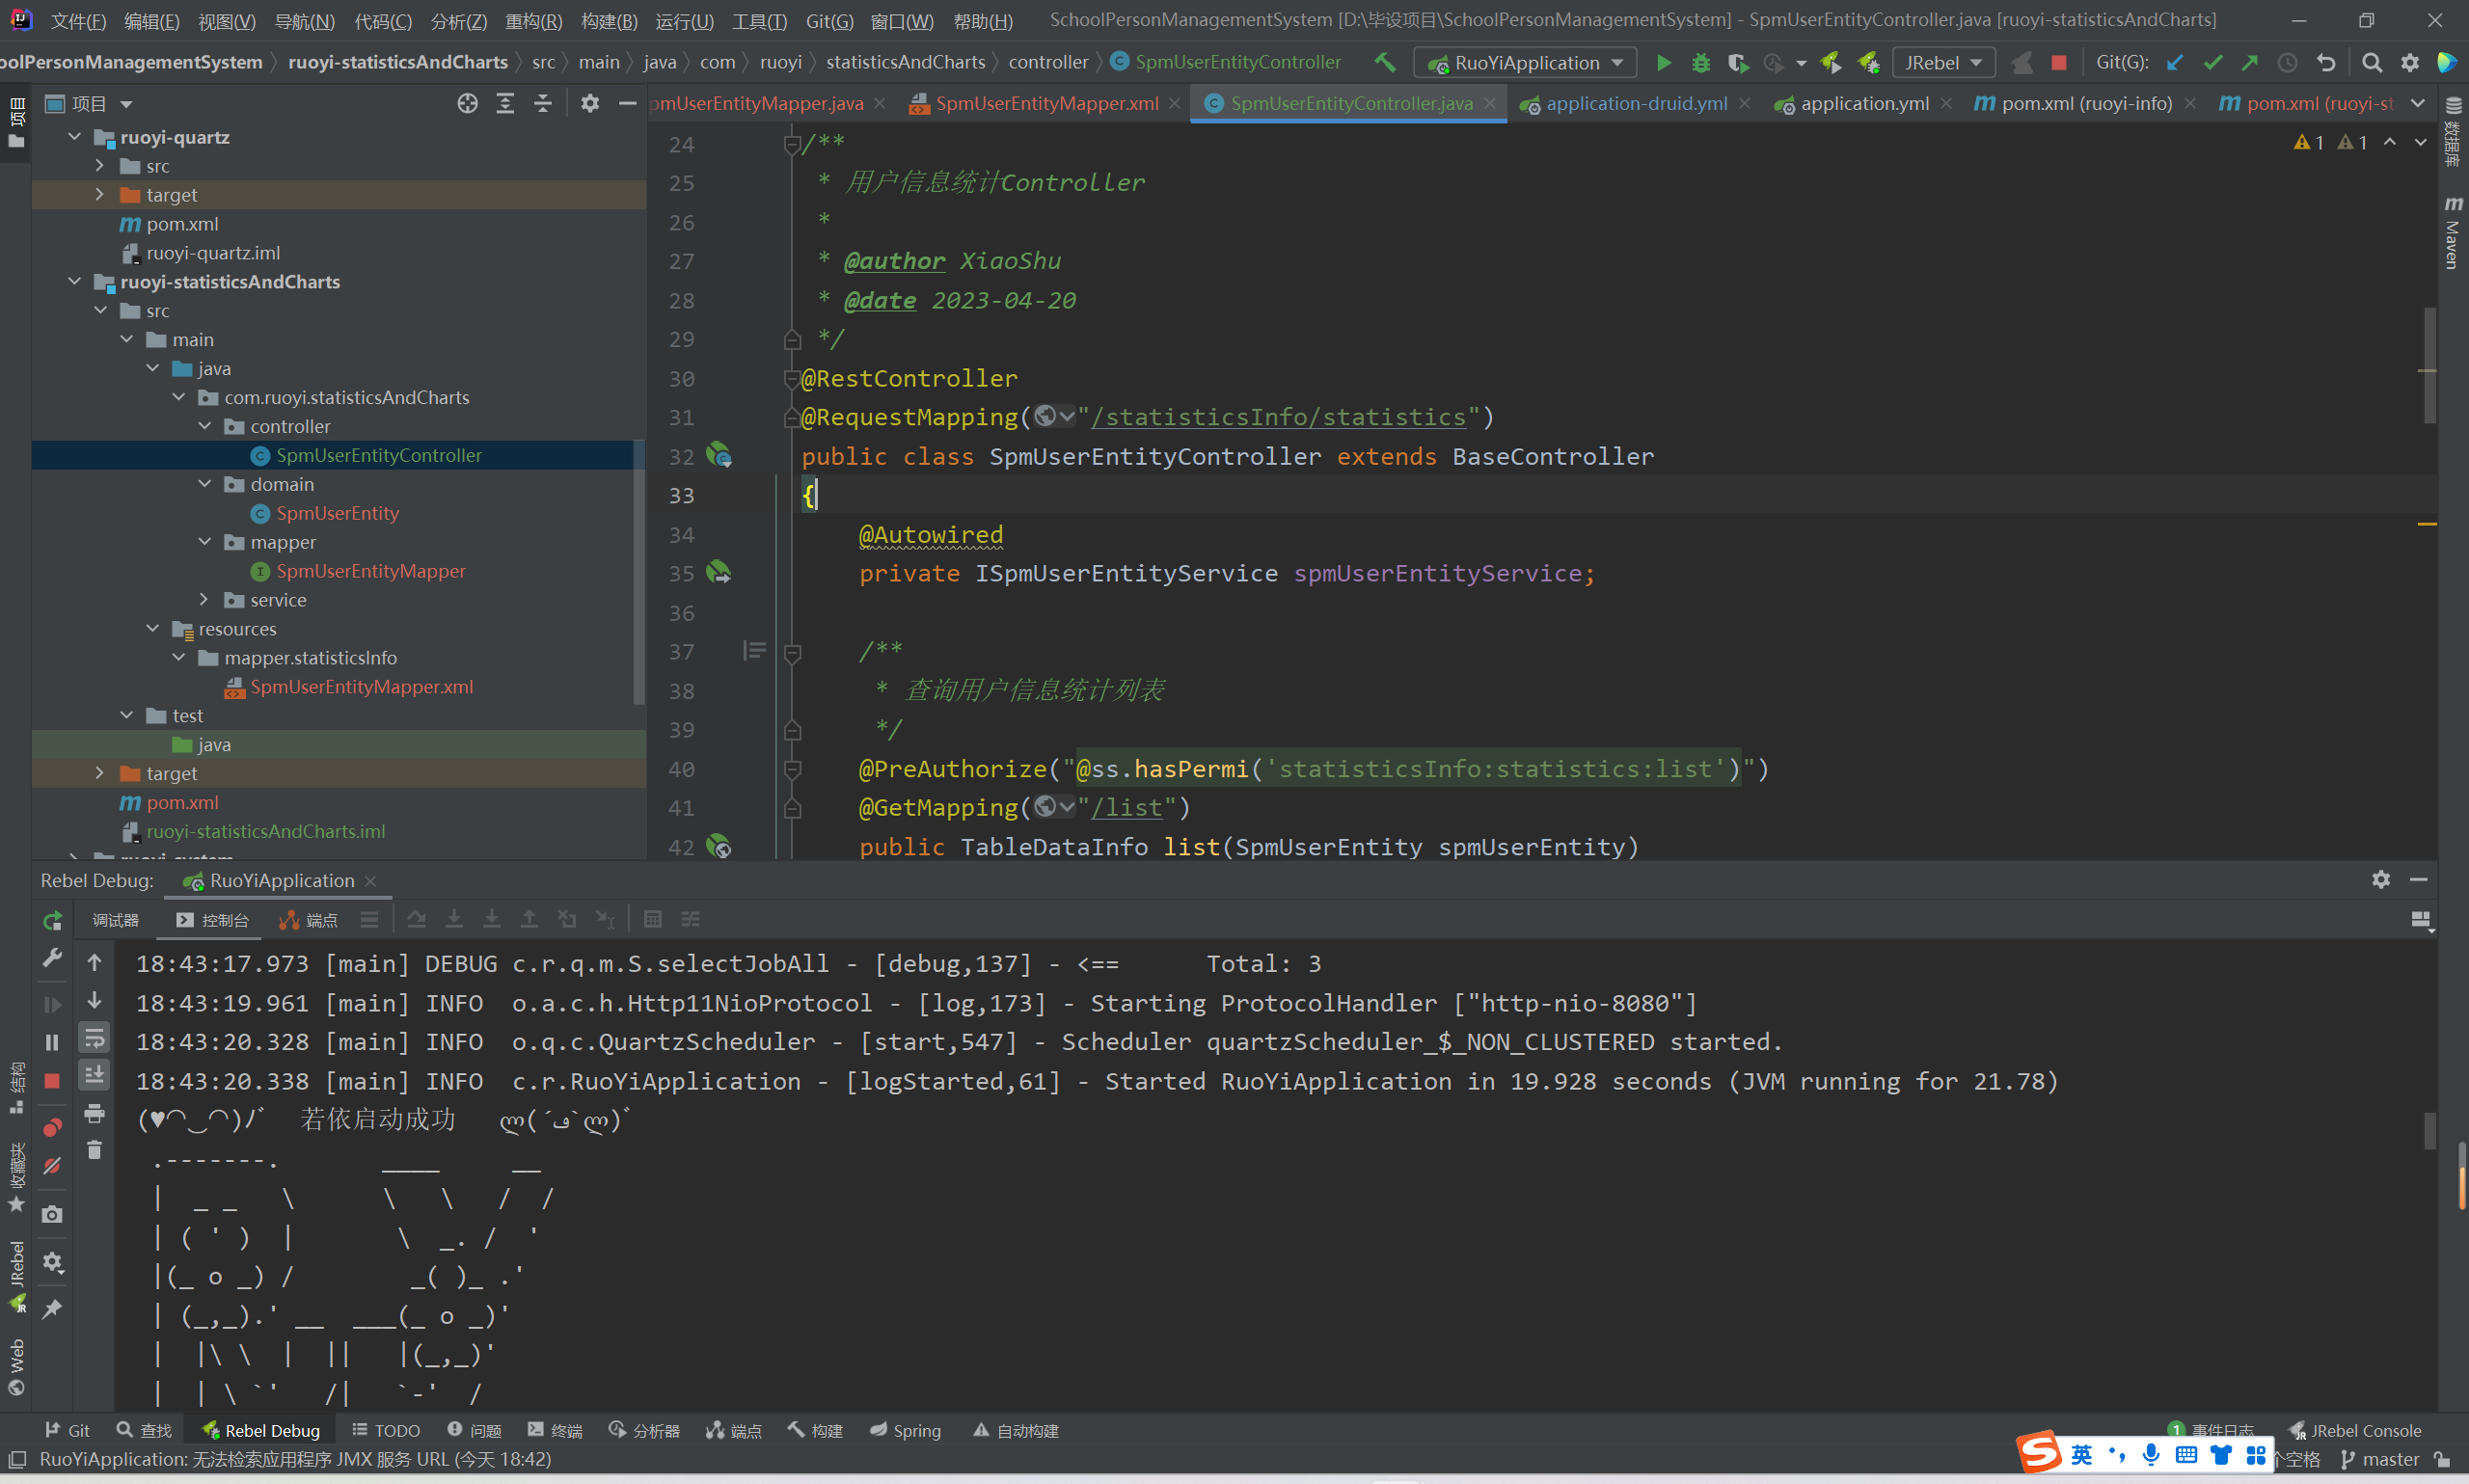This screenshot has height=1484, width=2469.
Task: Open IDE settings gear in top toolbar
Action: [2410, 63]
